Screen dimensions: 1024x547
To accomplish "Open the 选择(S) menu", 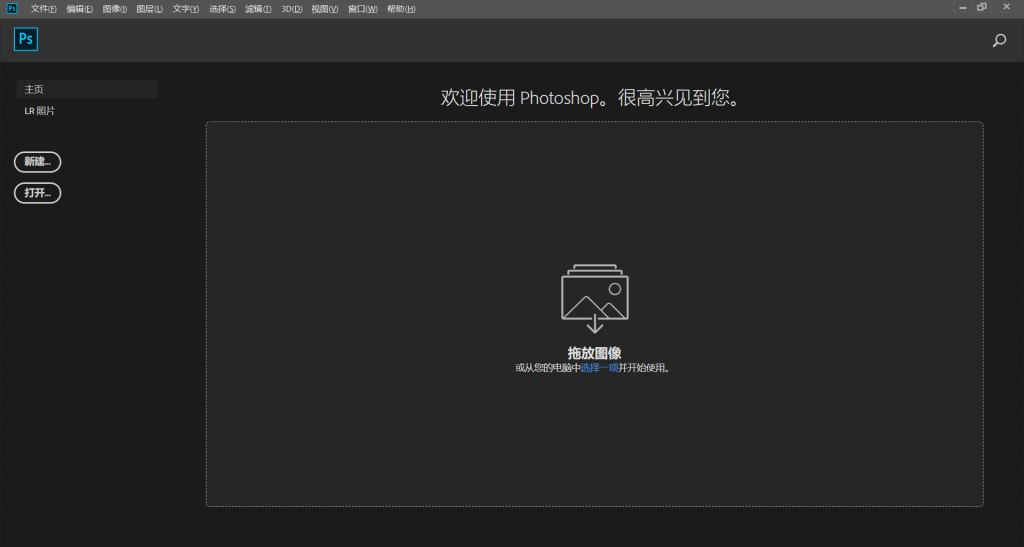I will 222,9.
